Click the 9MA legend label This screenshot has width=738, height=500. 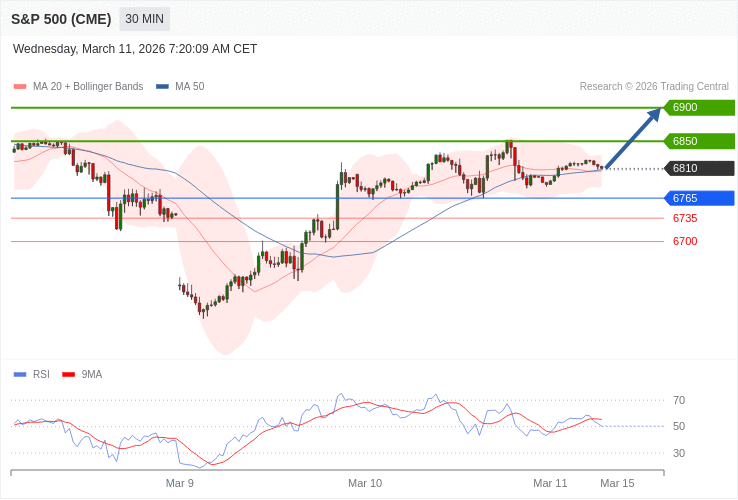click(x=92, y=375)
